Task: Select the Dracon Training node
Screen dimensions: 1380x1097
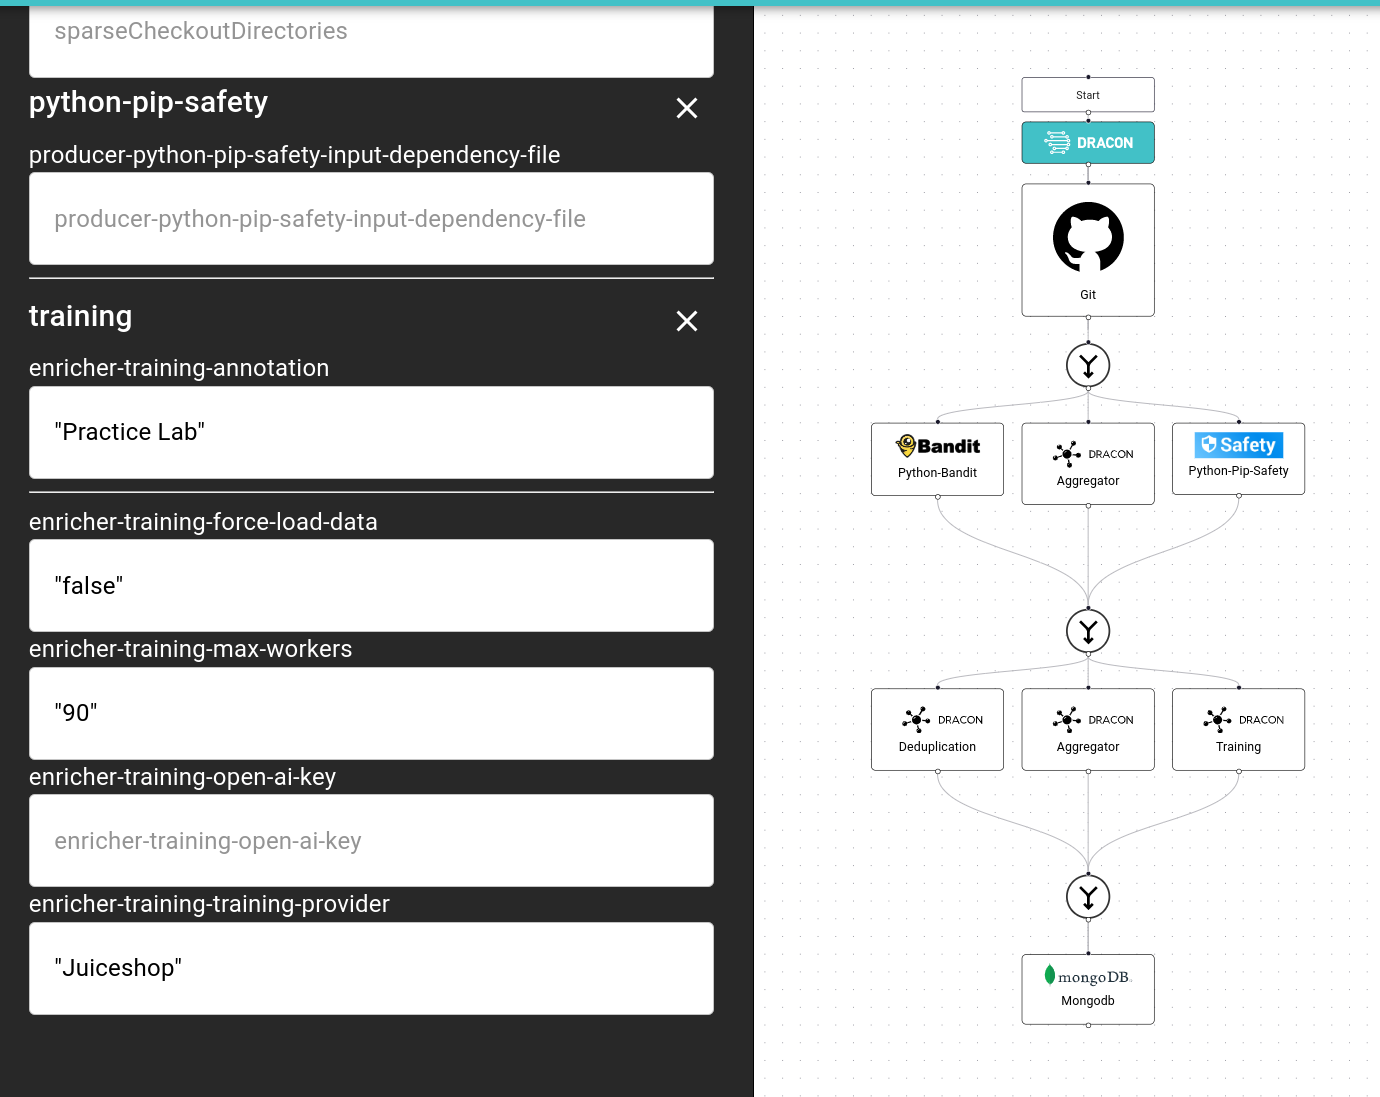Action: pyautogui.click(x=1238, y=730)
